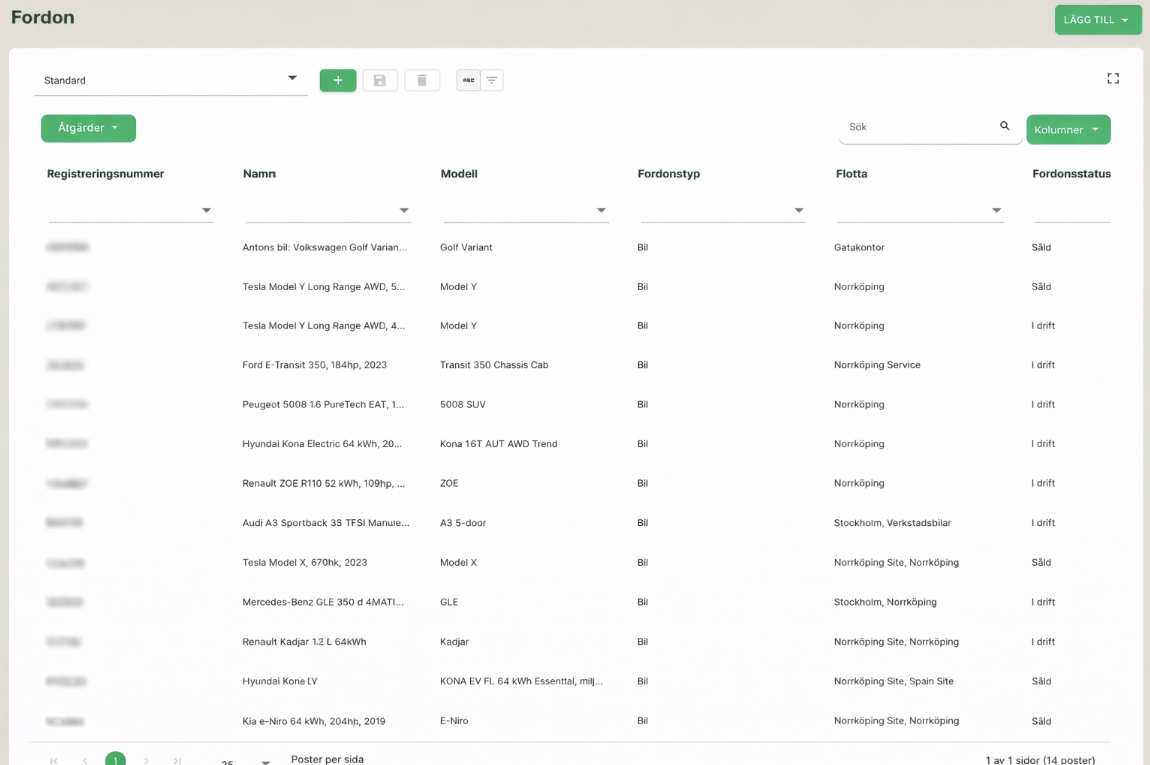Sort by the Modell column header
Viewport: 1150px width, 765px height.
pos(459,174)
